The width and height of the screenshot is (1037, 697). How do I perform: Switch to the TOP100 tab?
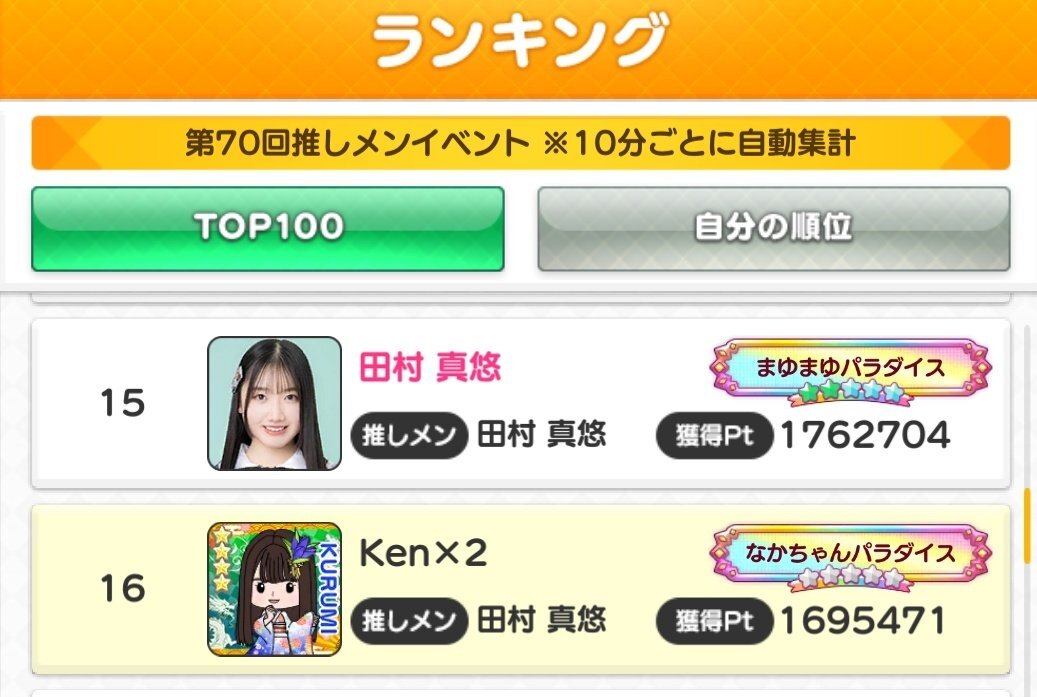tap(268, 229)
